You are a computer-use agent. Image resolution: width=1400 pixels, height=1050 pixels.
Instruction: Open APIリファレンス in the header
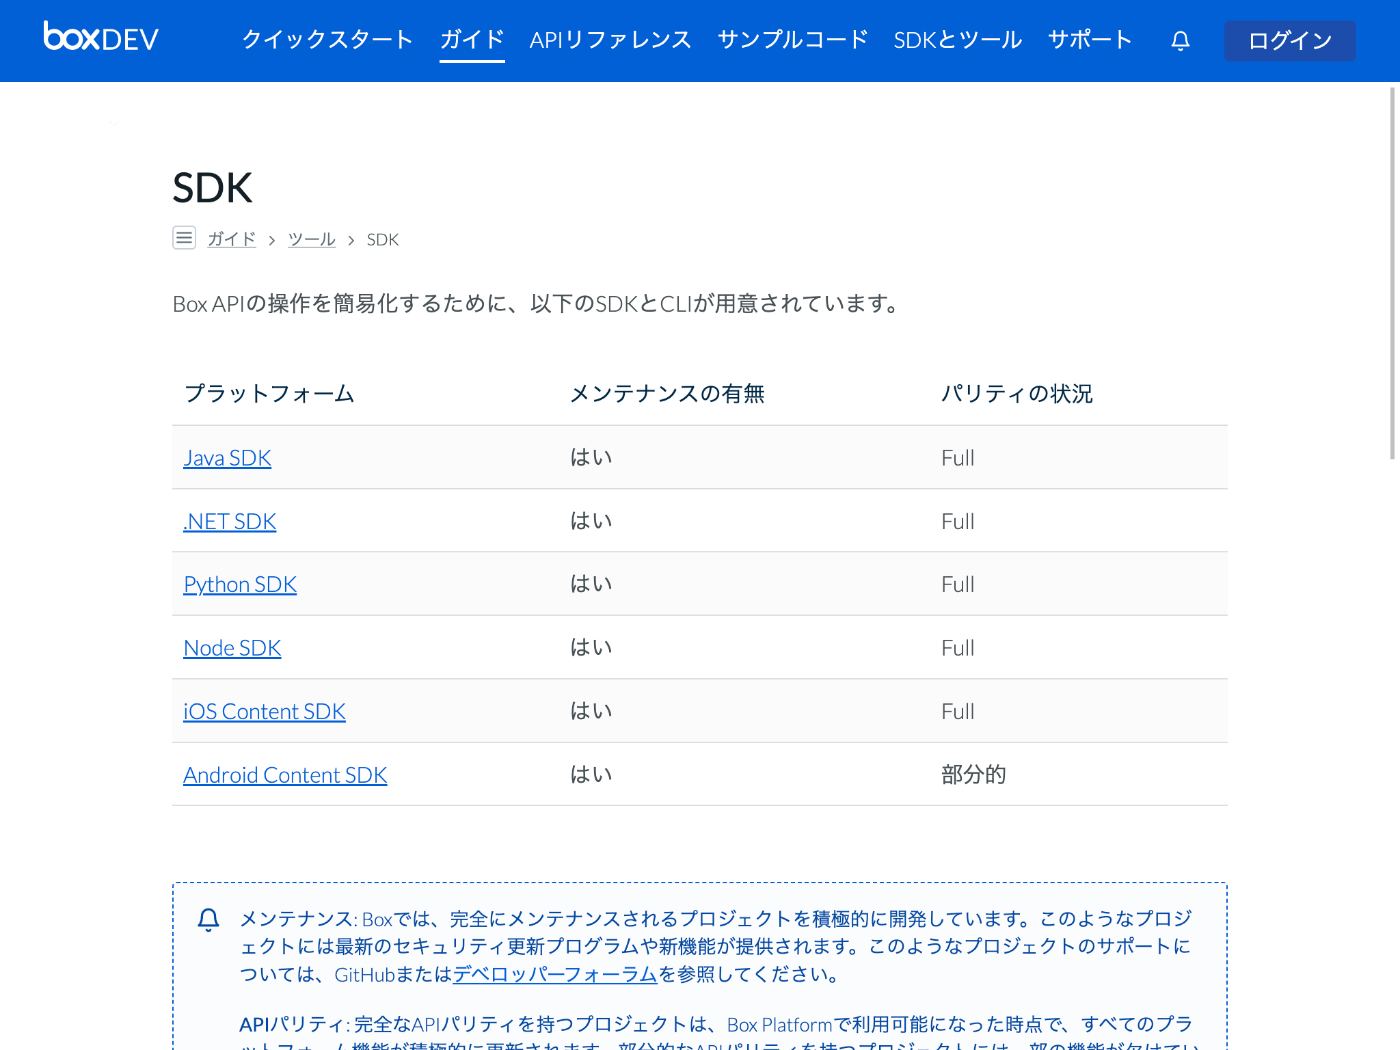(610, 40)
